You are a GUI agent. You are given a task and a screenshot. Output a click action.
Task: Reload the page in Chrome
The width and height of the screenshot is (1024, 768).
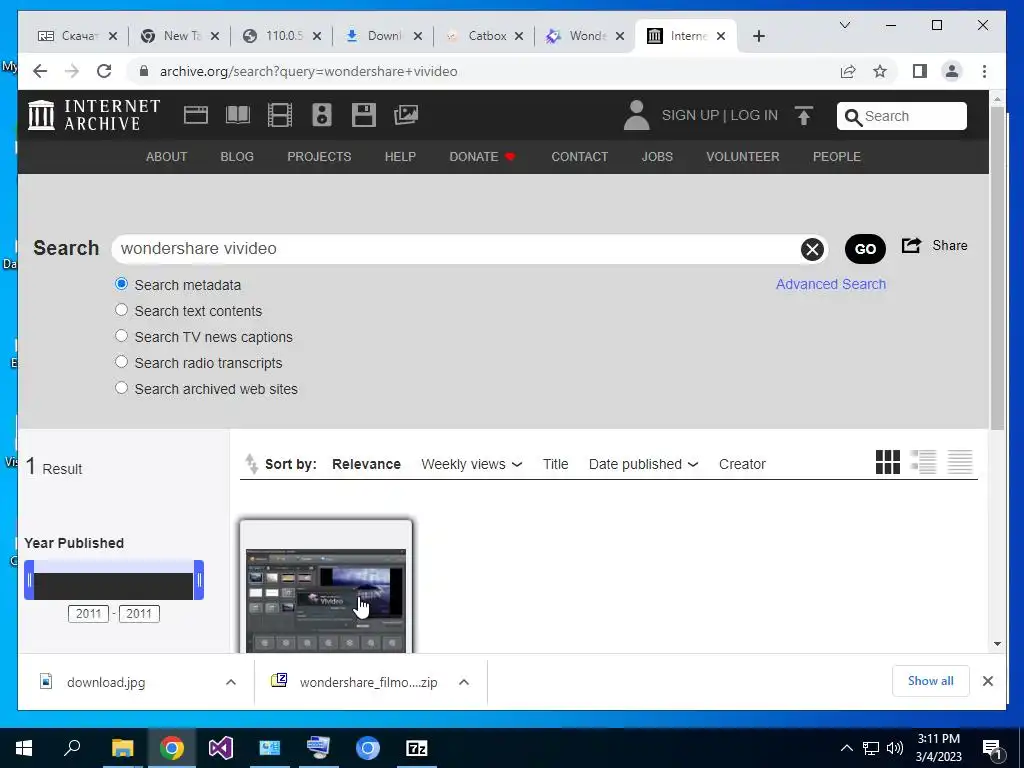tap(104, 71)
